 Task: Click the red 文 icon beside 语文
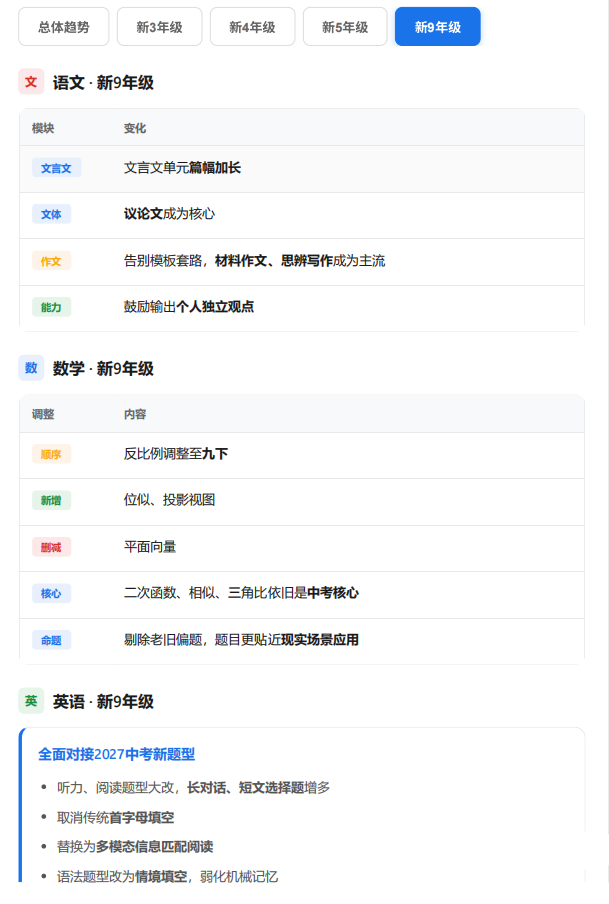(x=31, y=82)
